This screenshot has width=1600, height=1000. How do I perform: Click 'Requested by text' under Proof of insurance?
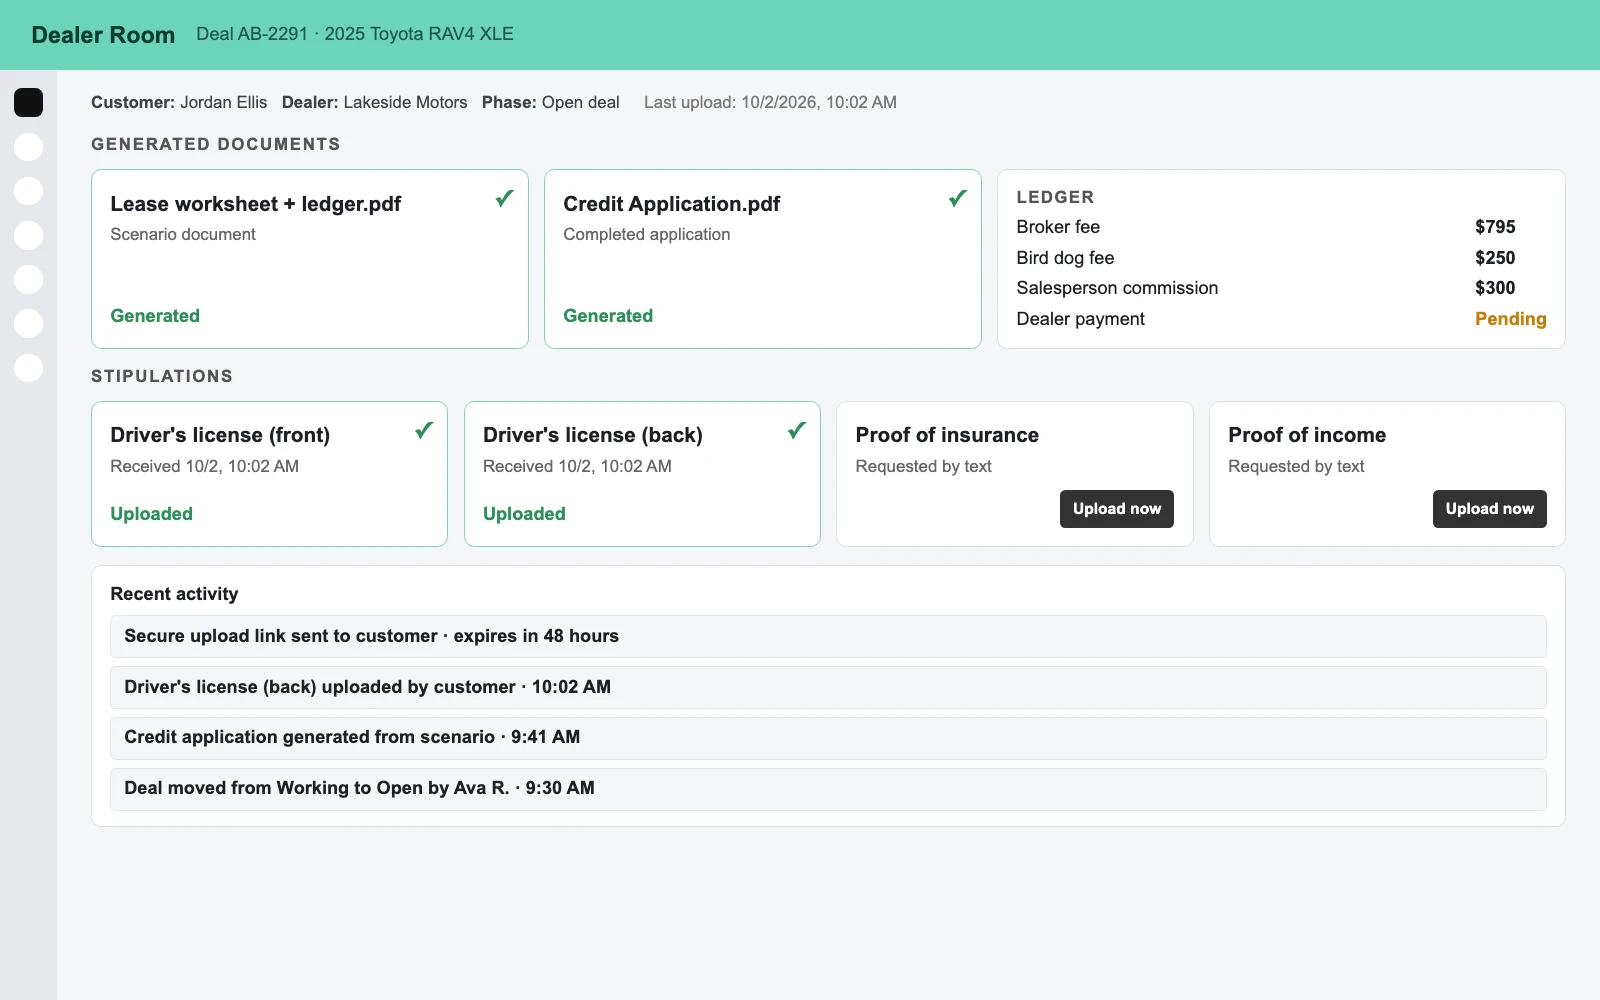[923, 466]
